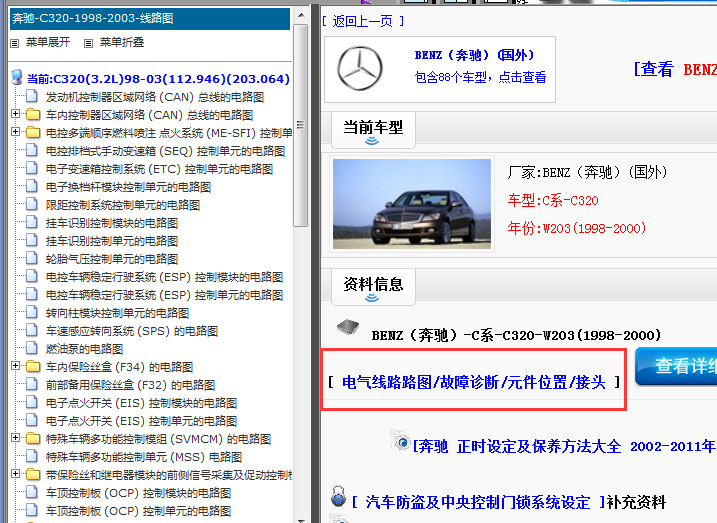Open 特殊车辆多功能控制单元 (MSS) 电路图
This screenshot has width=717, height=523.
pyautogui.click(x=144, y=457)
